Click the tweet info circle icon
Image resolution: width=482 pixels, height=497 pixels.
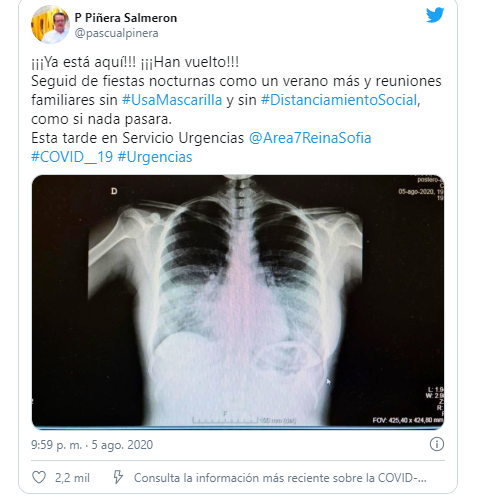click(437, 444)
